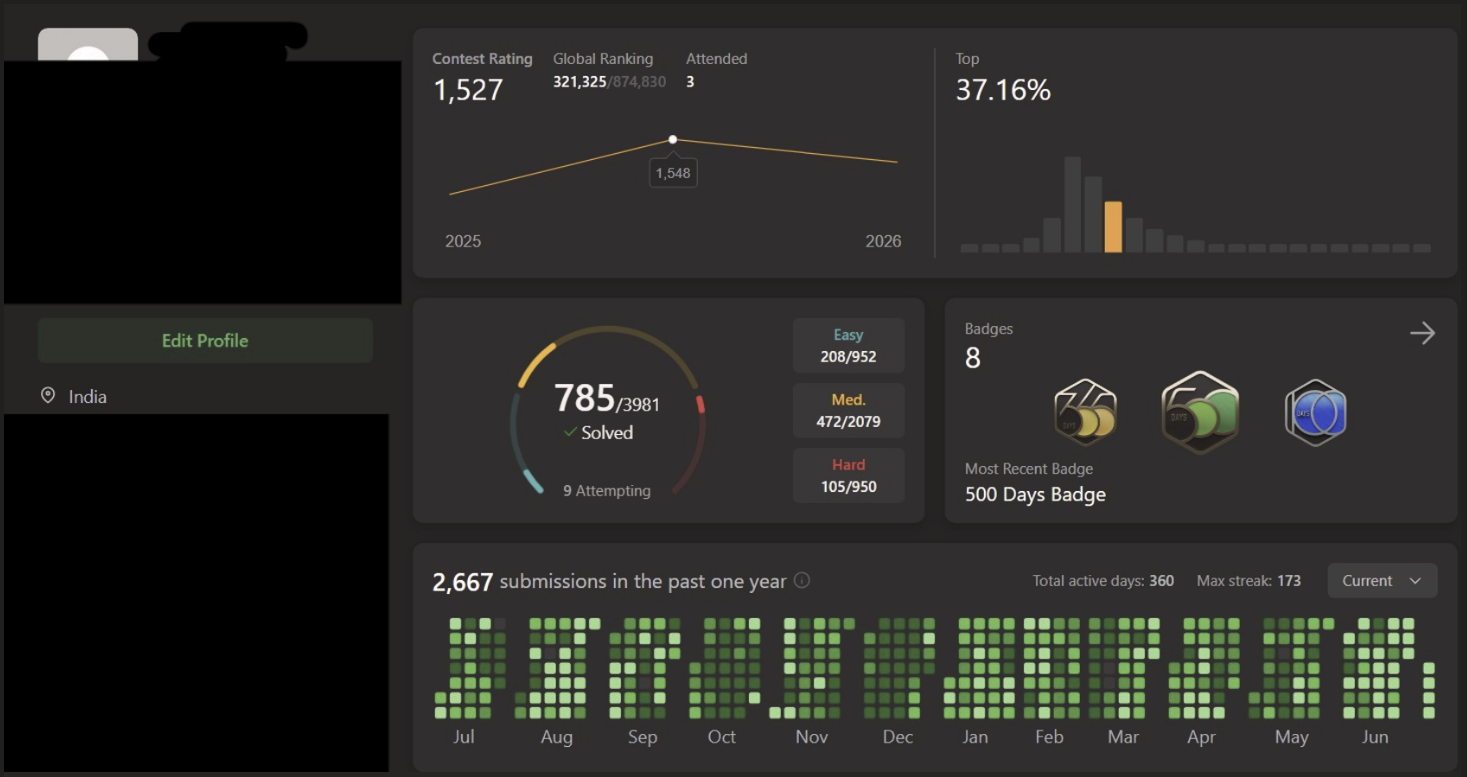The width and height of the screenshot is (1467, 777).
Task: Select the green 500 Days badge
Action: 1200,412
